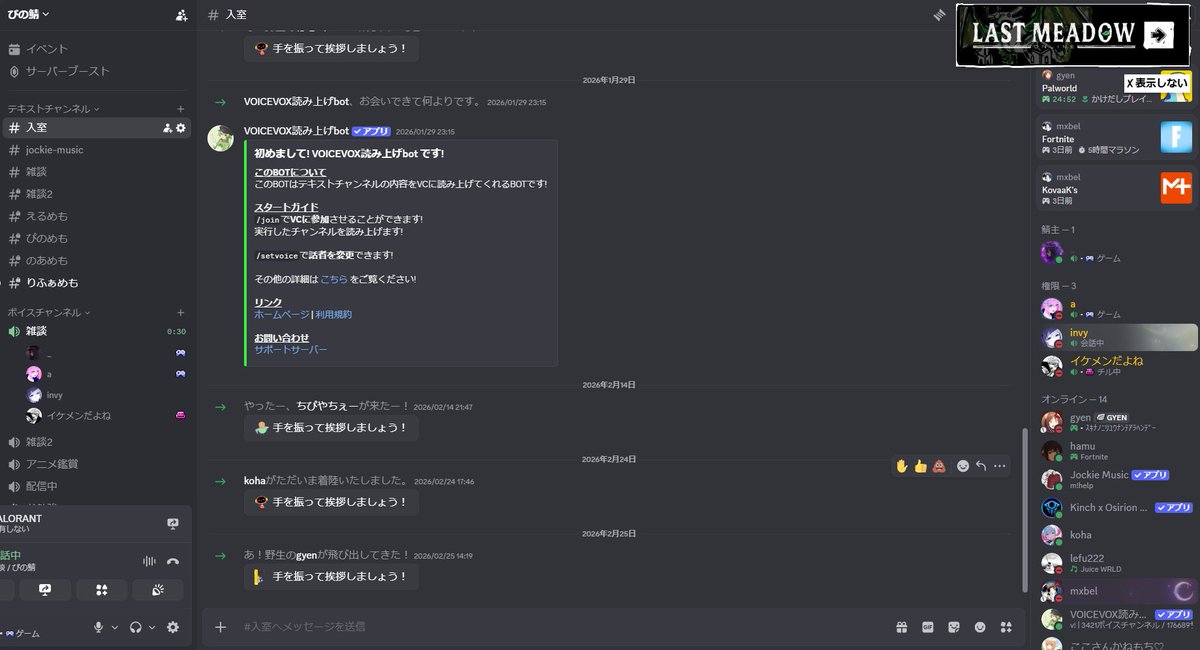Expand the microphone device dropdown arrow

114,627
